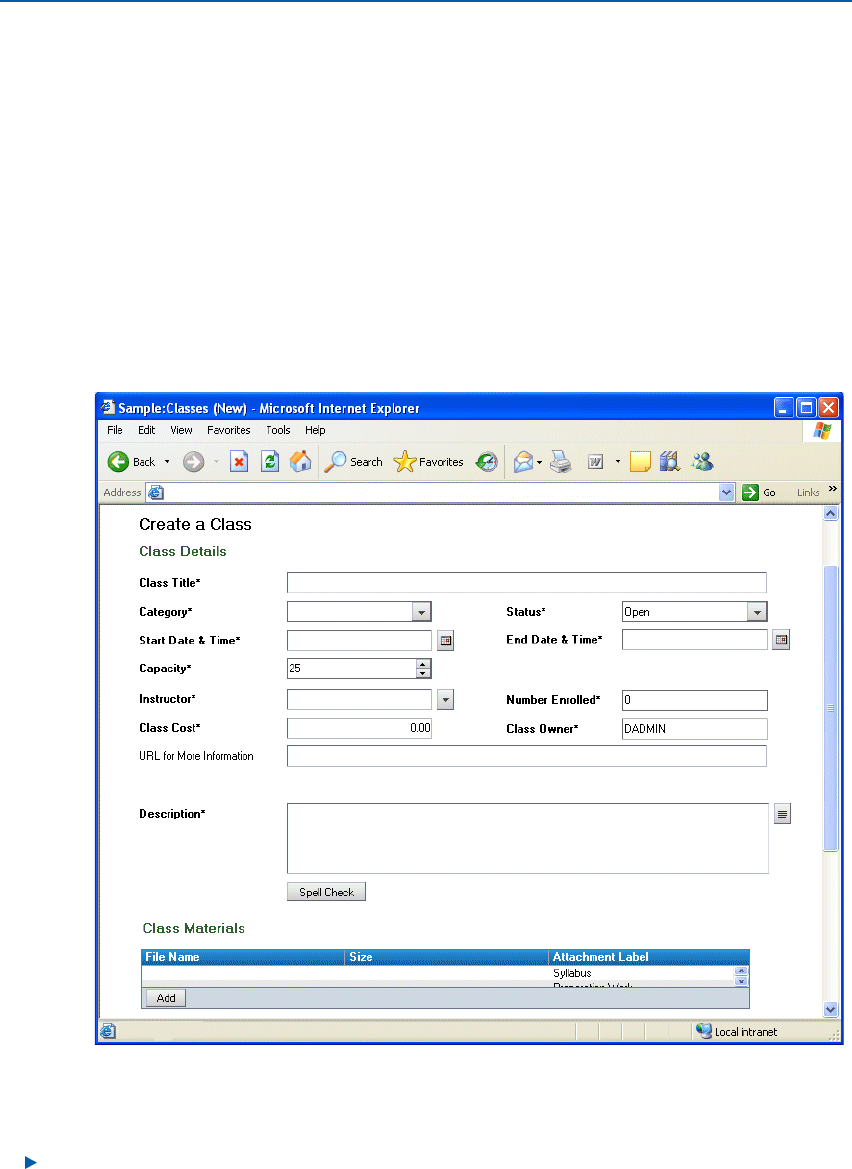852x1169 pixels.
Task: Click the Number Enrolled field
Action: pos(695,700)
